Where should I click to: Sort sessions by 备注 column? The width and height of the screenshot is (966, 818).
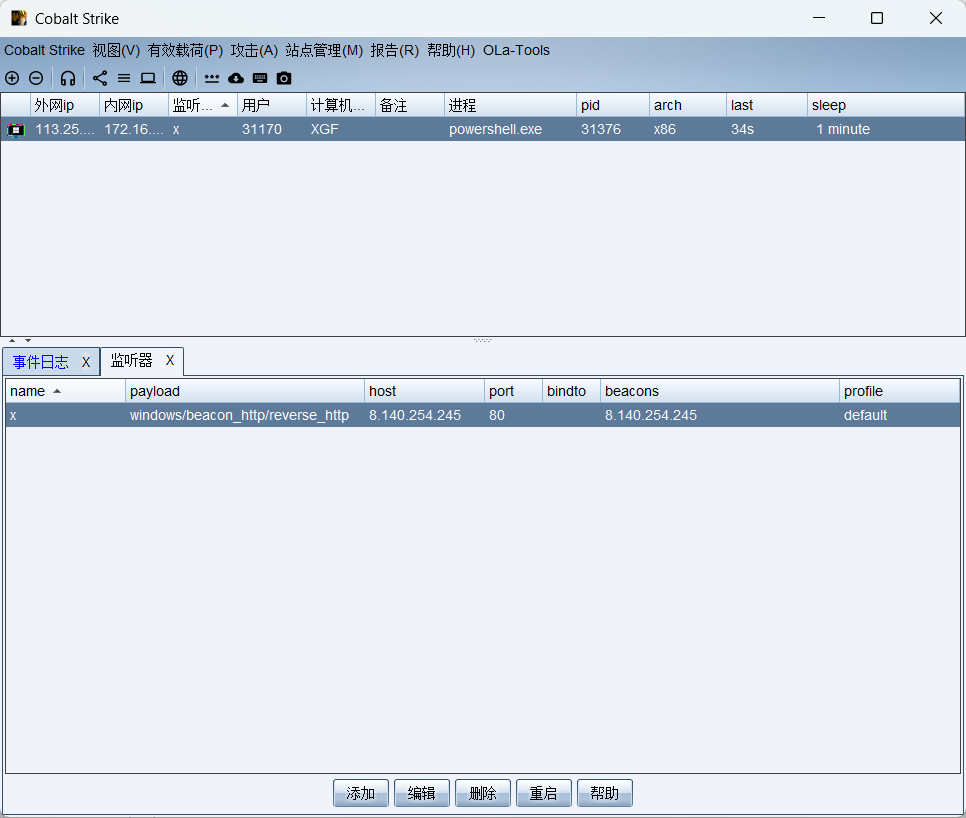410,105
